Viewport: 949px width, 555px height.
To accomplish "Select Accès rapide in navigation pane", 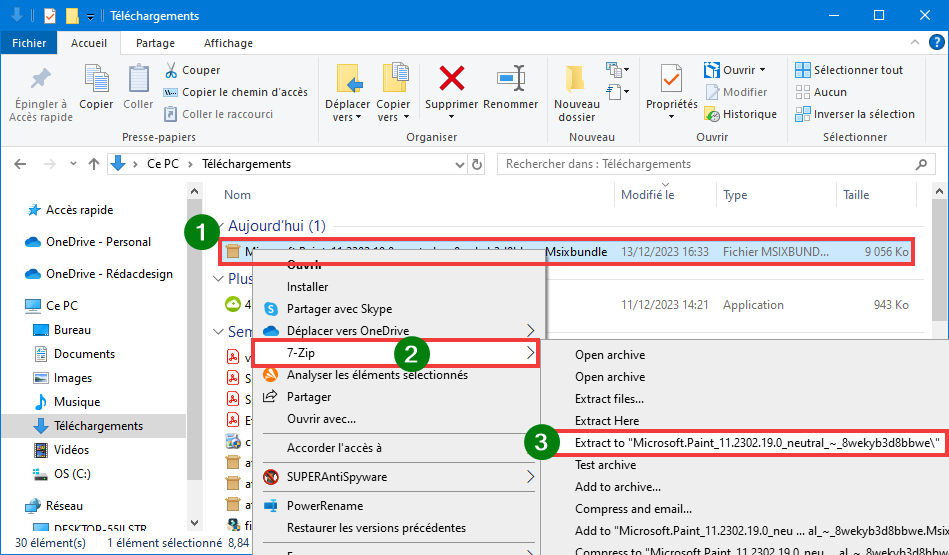I will click(70, 210).
